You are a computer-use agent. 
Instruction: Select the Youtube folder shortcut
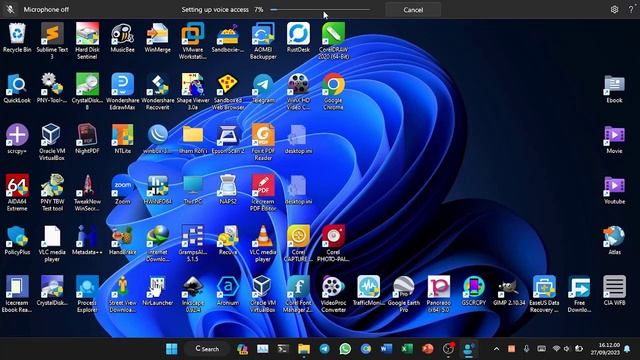click(614, 190)
